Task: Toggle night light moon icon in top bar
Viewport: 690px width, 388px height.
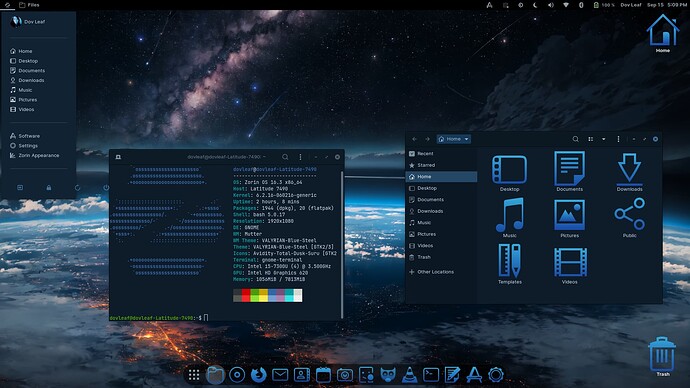Action: 535,5
